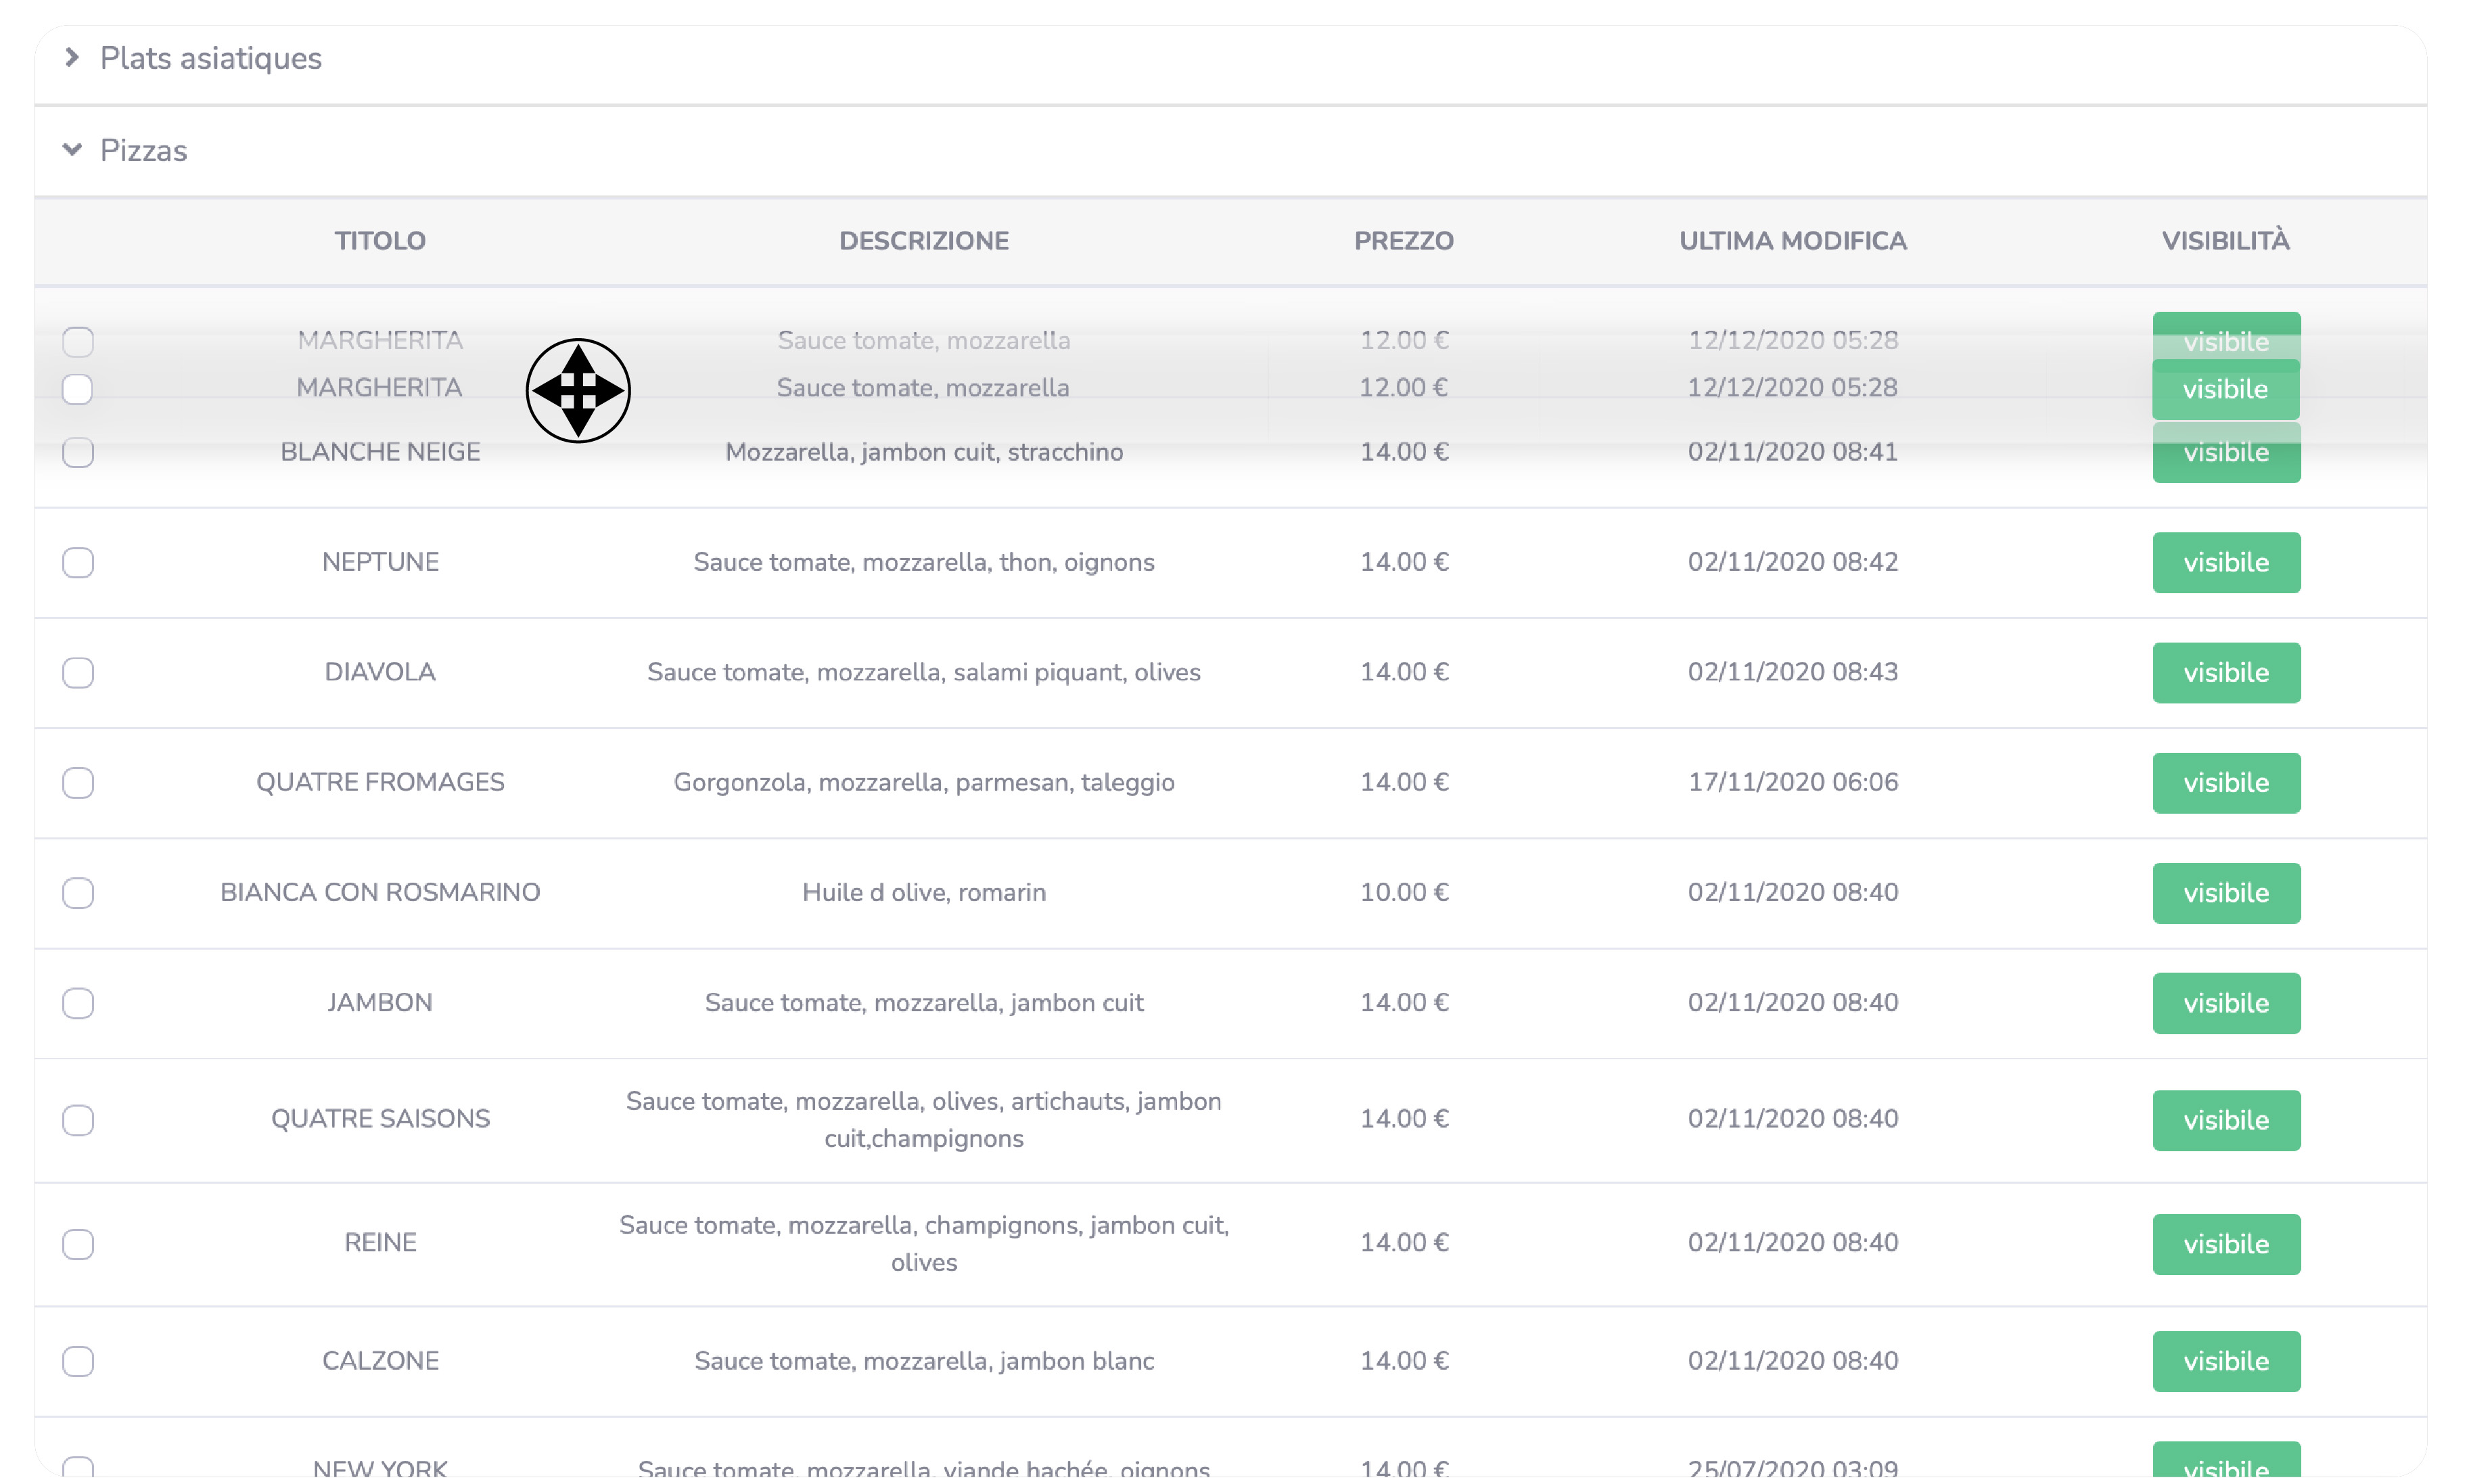Expand the Plats asiatiques category chevron
This screenshot has height=1484, width=2469.
72,58
